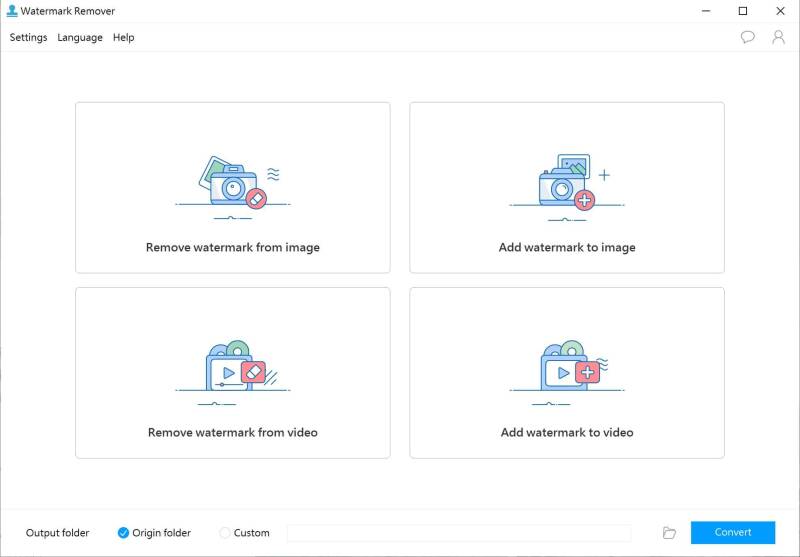The width and height of the screenshot is (800, 557).
Task: Click the video eraser icon for video removal
Action: coord(233,373)
